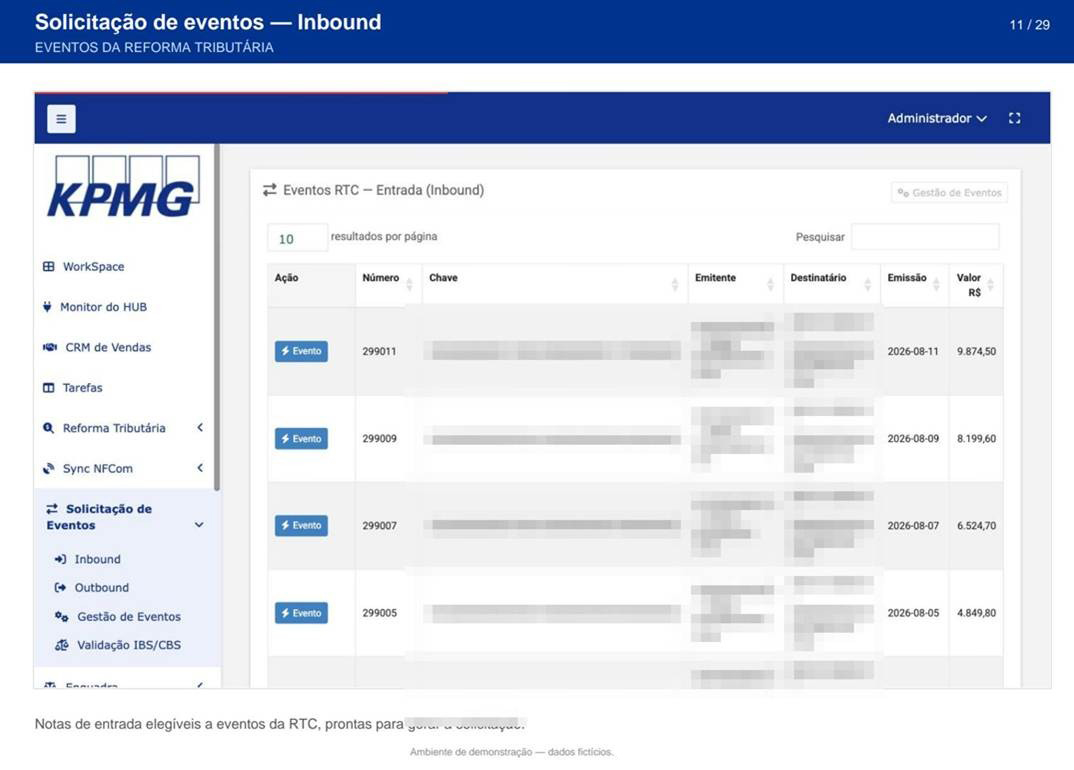Select the Inbound submenu item

(88, 559)
